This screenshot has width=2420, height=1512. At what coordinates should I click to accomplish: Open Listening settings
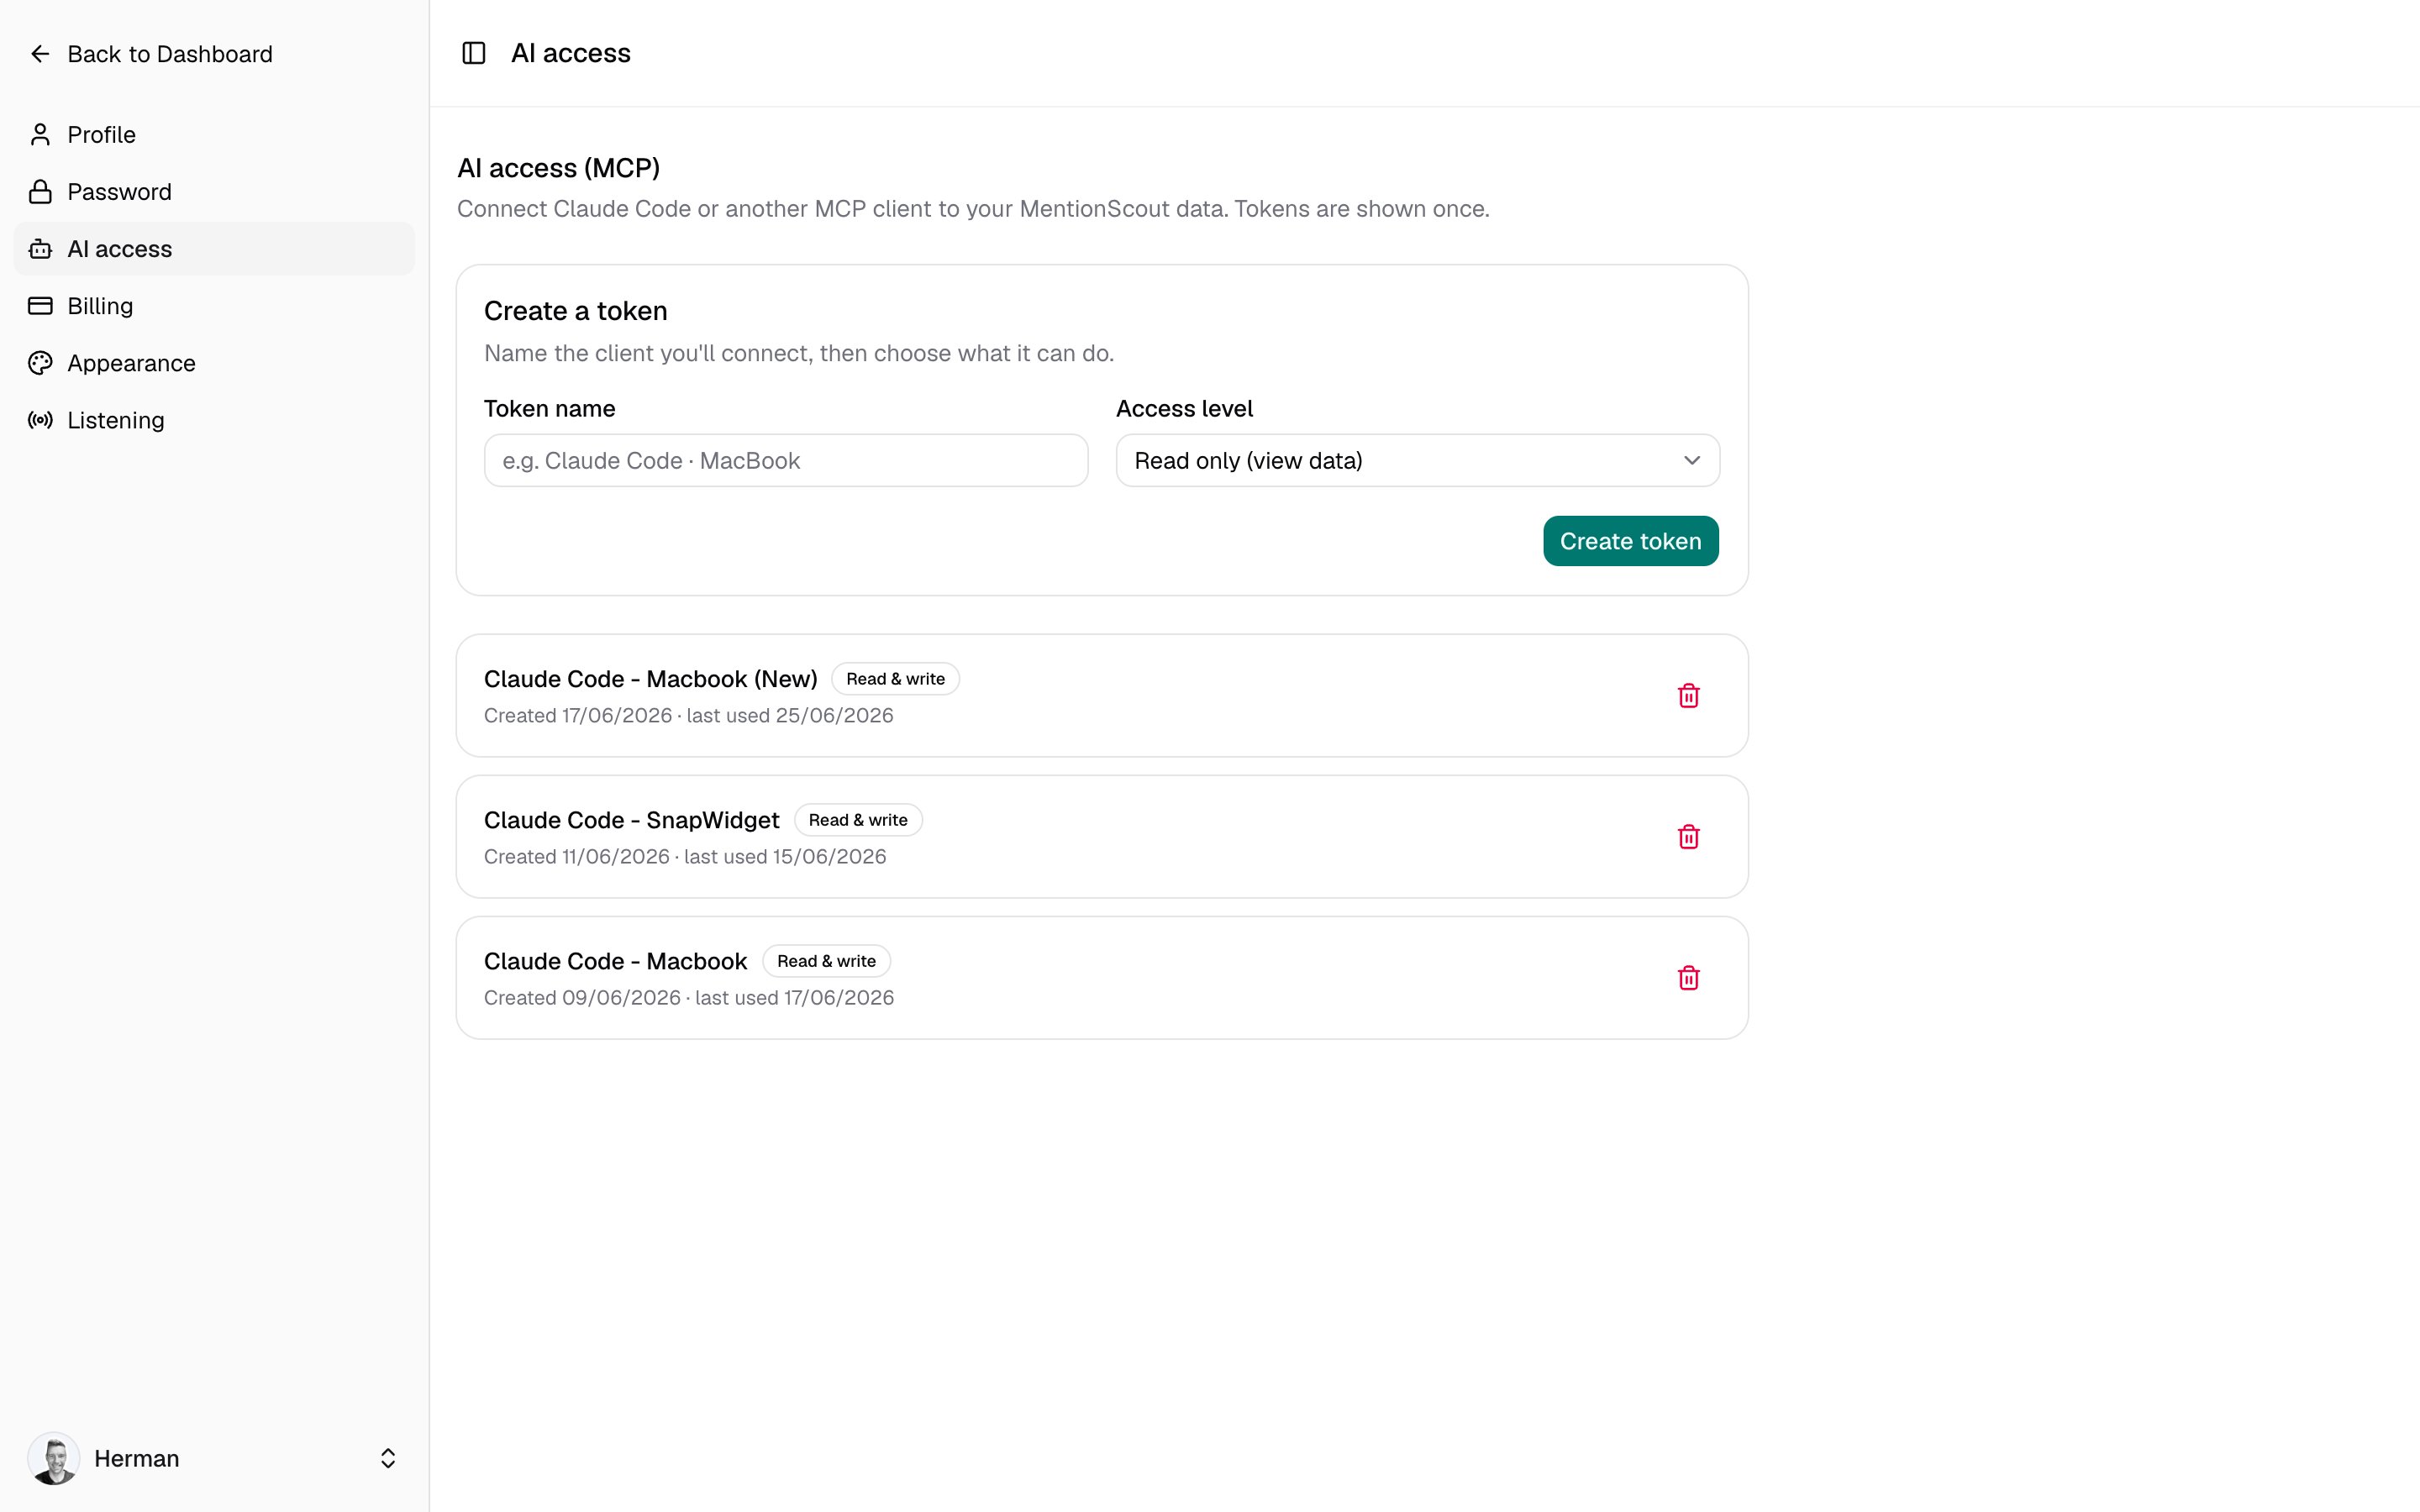tap(214, 420)
